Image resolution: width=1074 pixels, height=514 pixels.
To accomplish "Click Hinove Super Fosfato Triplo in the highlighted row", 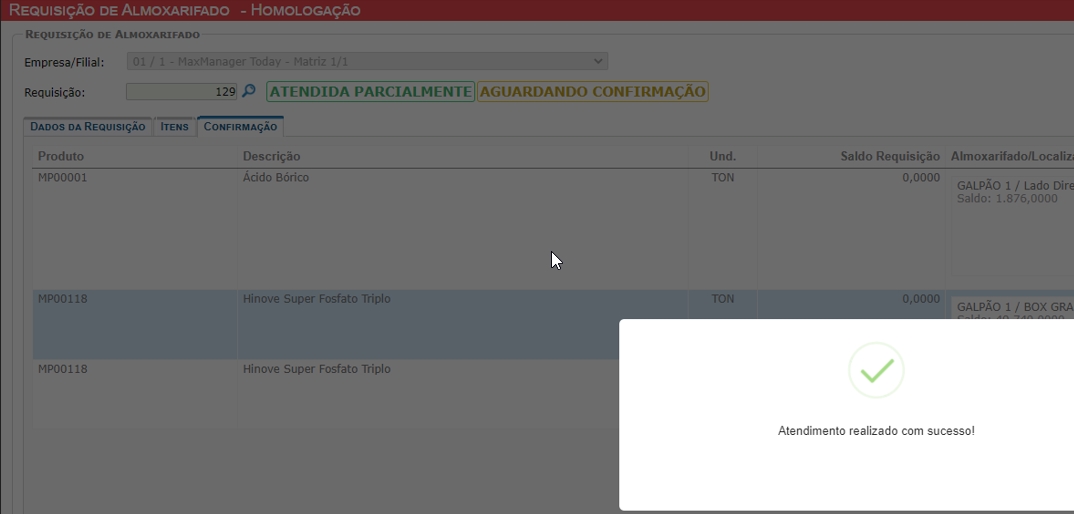I will 316,299.
